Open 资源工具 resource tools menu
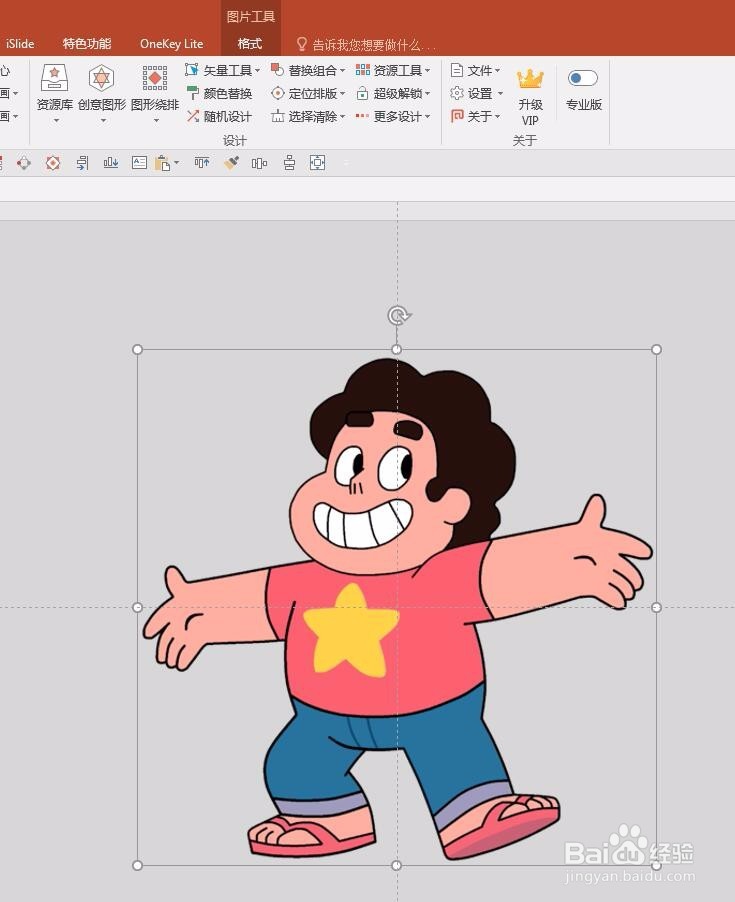 393,70
